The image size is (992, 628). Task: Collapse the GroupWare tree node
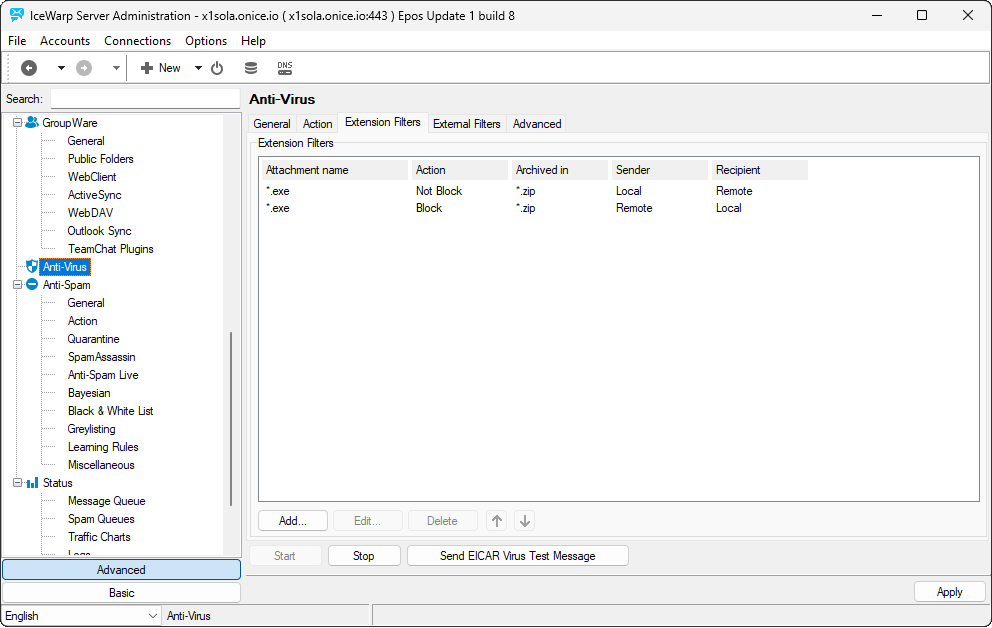(x=18, y=123)
